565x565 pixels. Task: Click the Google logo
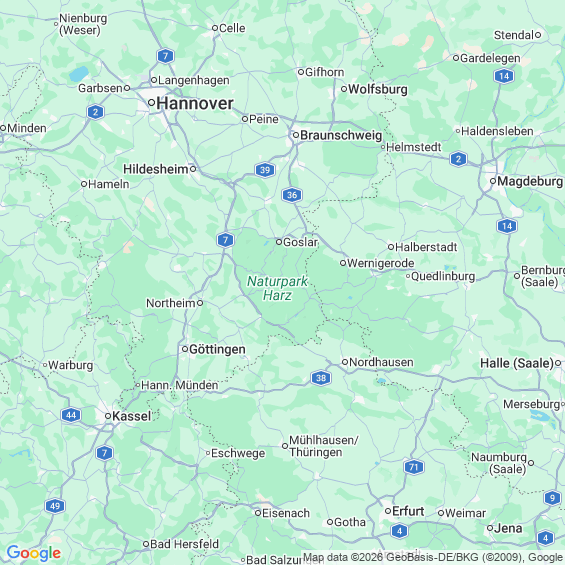coord(34,553)
